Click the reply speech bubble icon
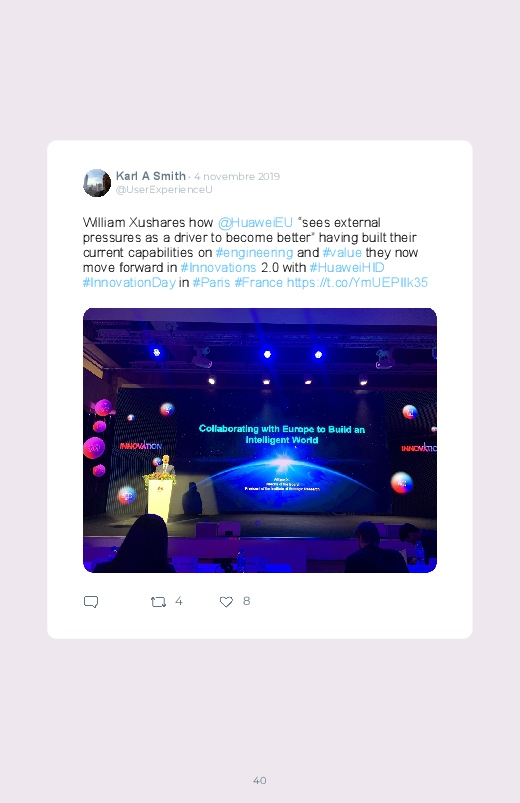Viewport: 520px width, 803px height. coord(91,602)
